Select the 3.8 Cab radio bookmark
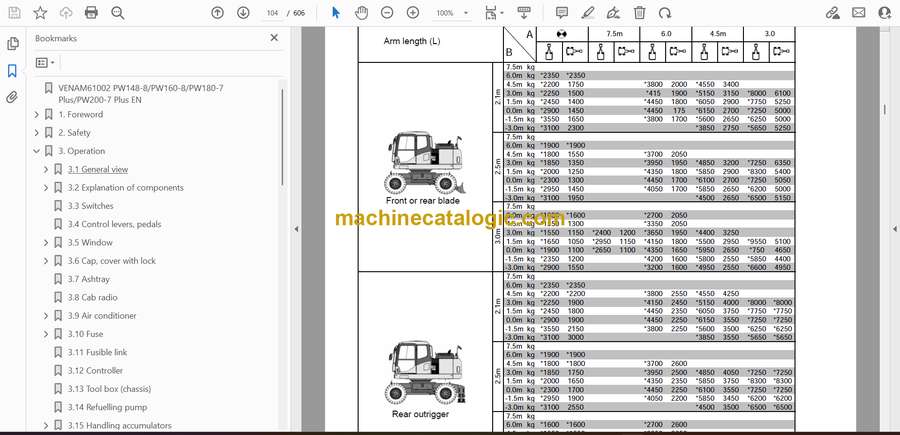The width and height of the screenshot is (900, 435). coord(94,297)
